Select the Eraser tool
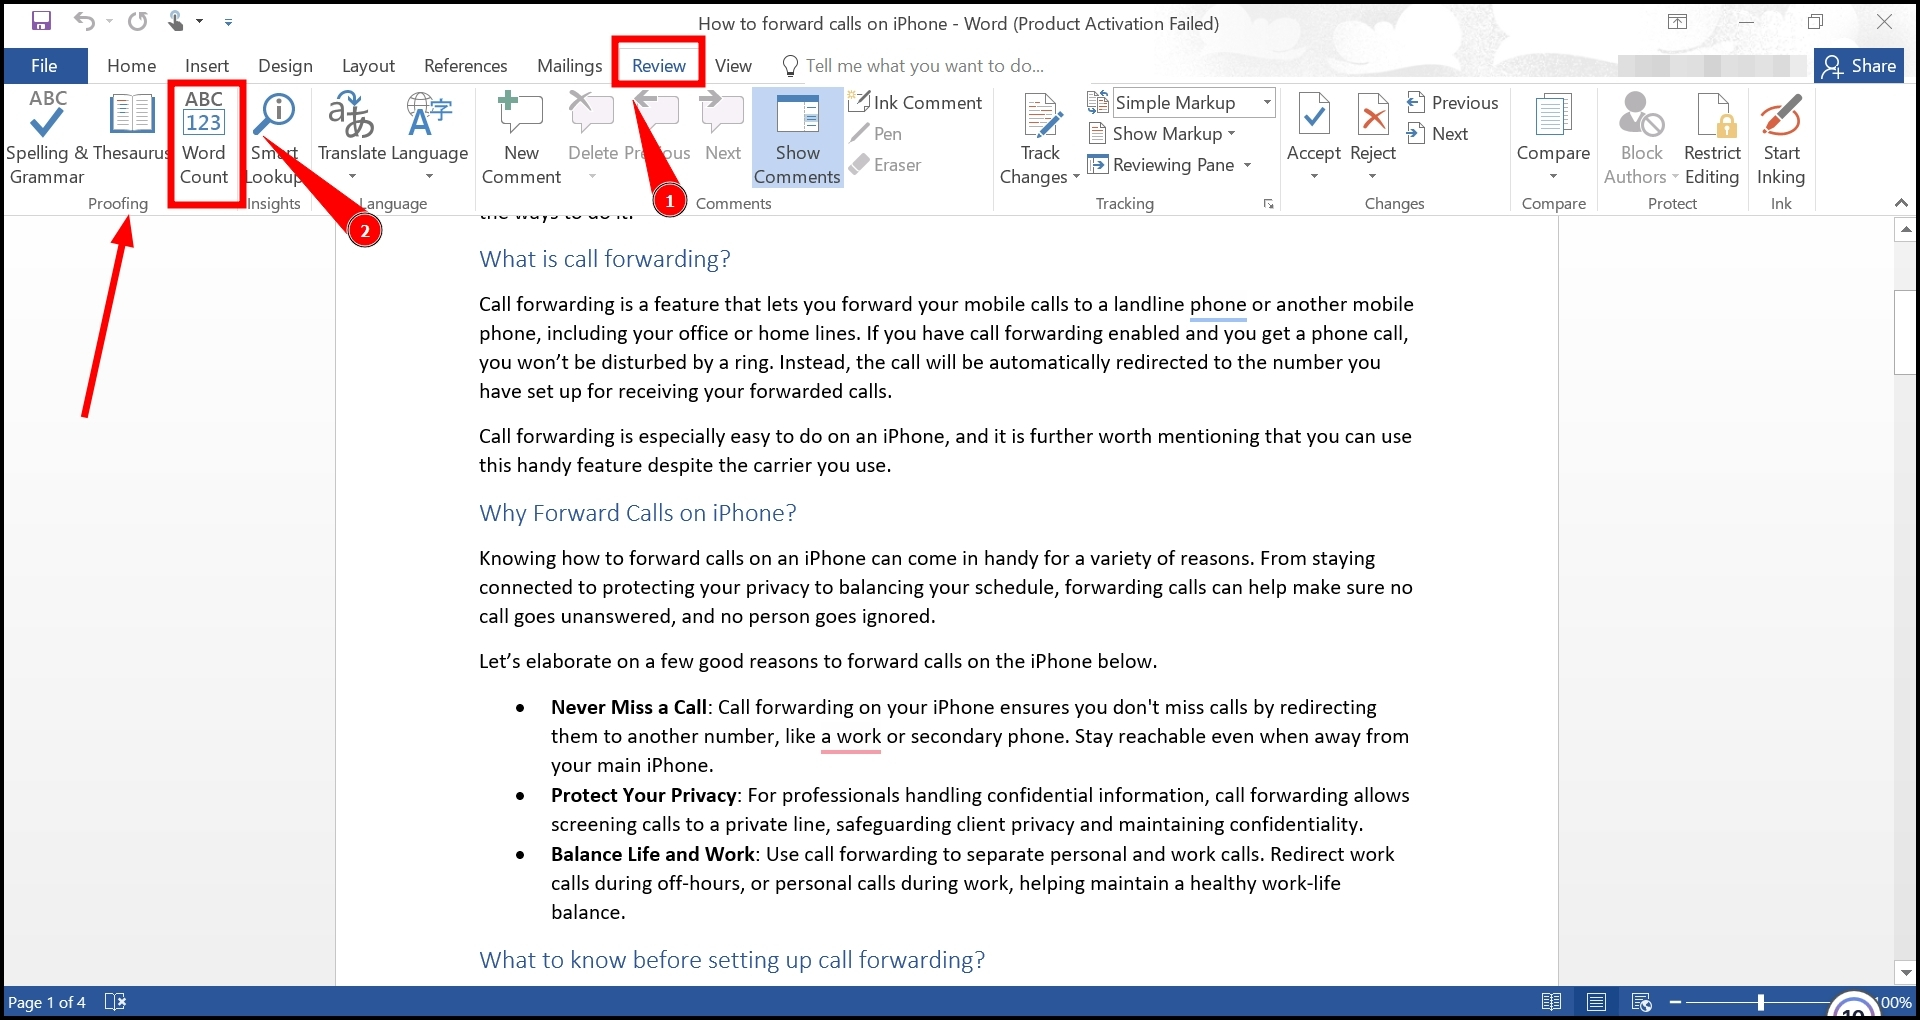The height and width of the screenshot is (1020, 1920). [x=886, y=165]
